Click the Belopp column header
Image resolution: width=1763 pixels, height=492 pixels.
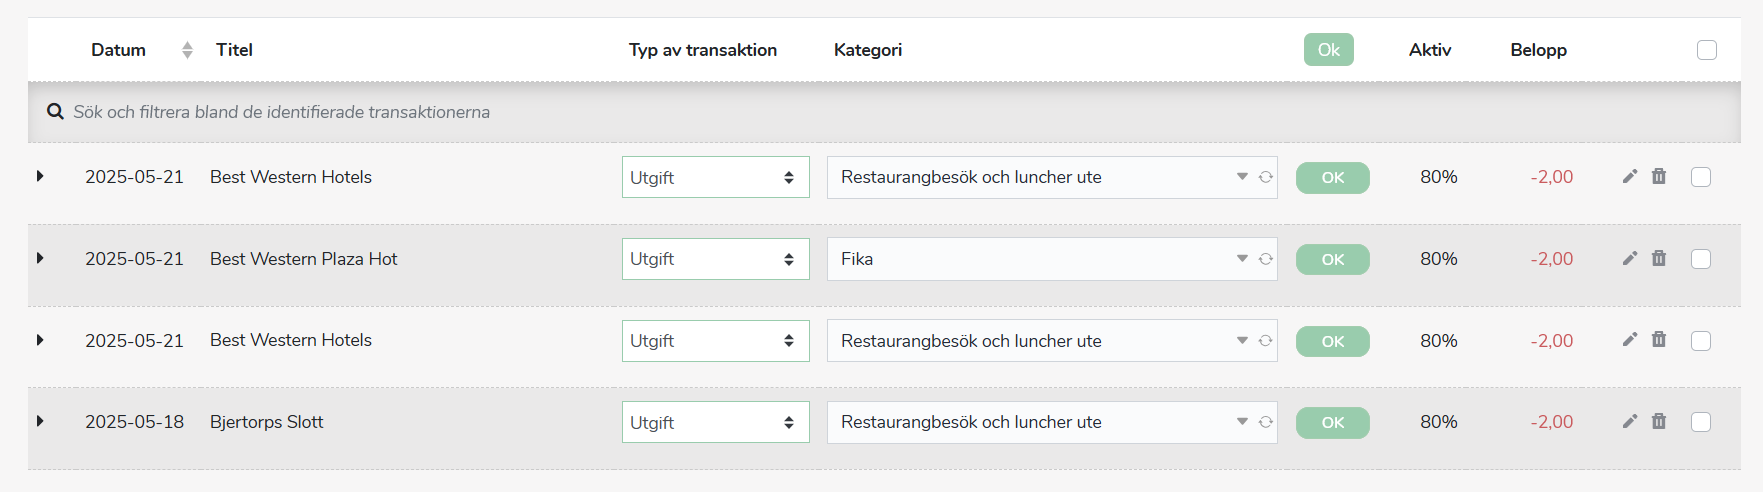pos(1538,50)
